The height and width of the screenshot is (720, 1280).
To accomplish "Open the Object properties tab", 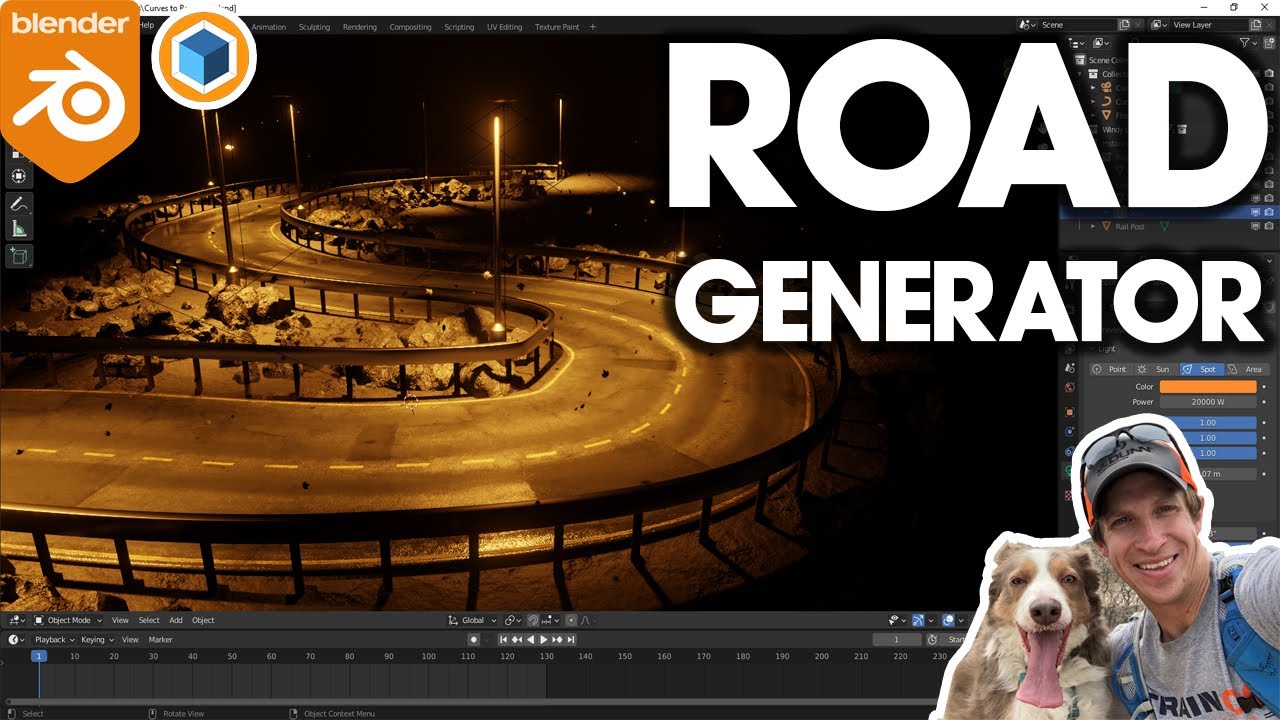I will (1069, 412).
